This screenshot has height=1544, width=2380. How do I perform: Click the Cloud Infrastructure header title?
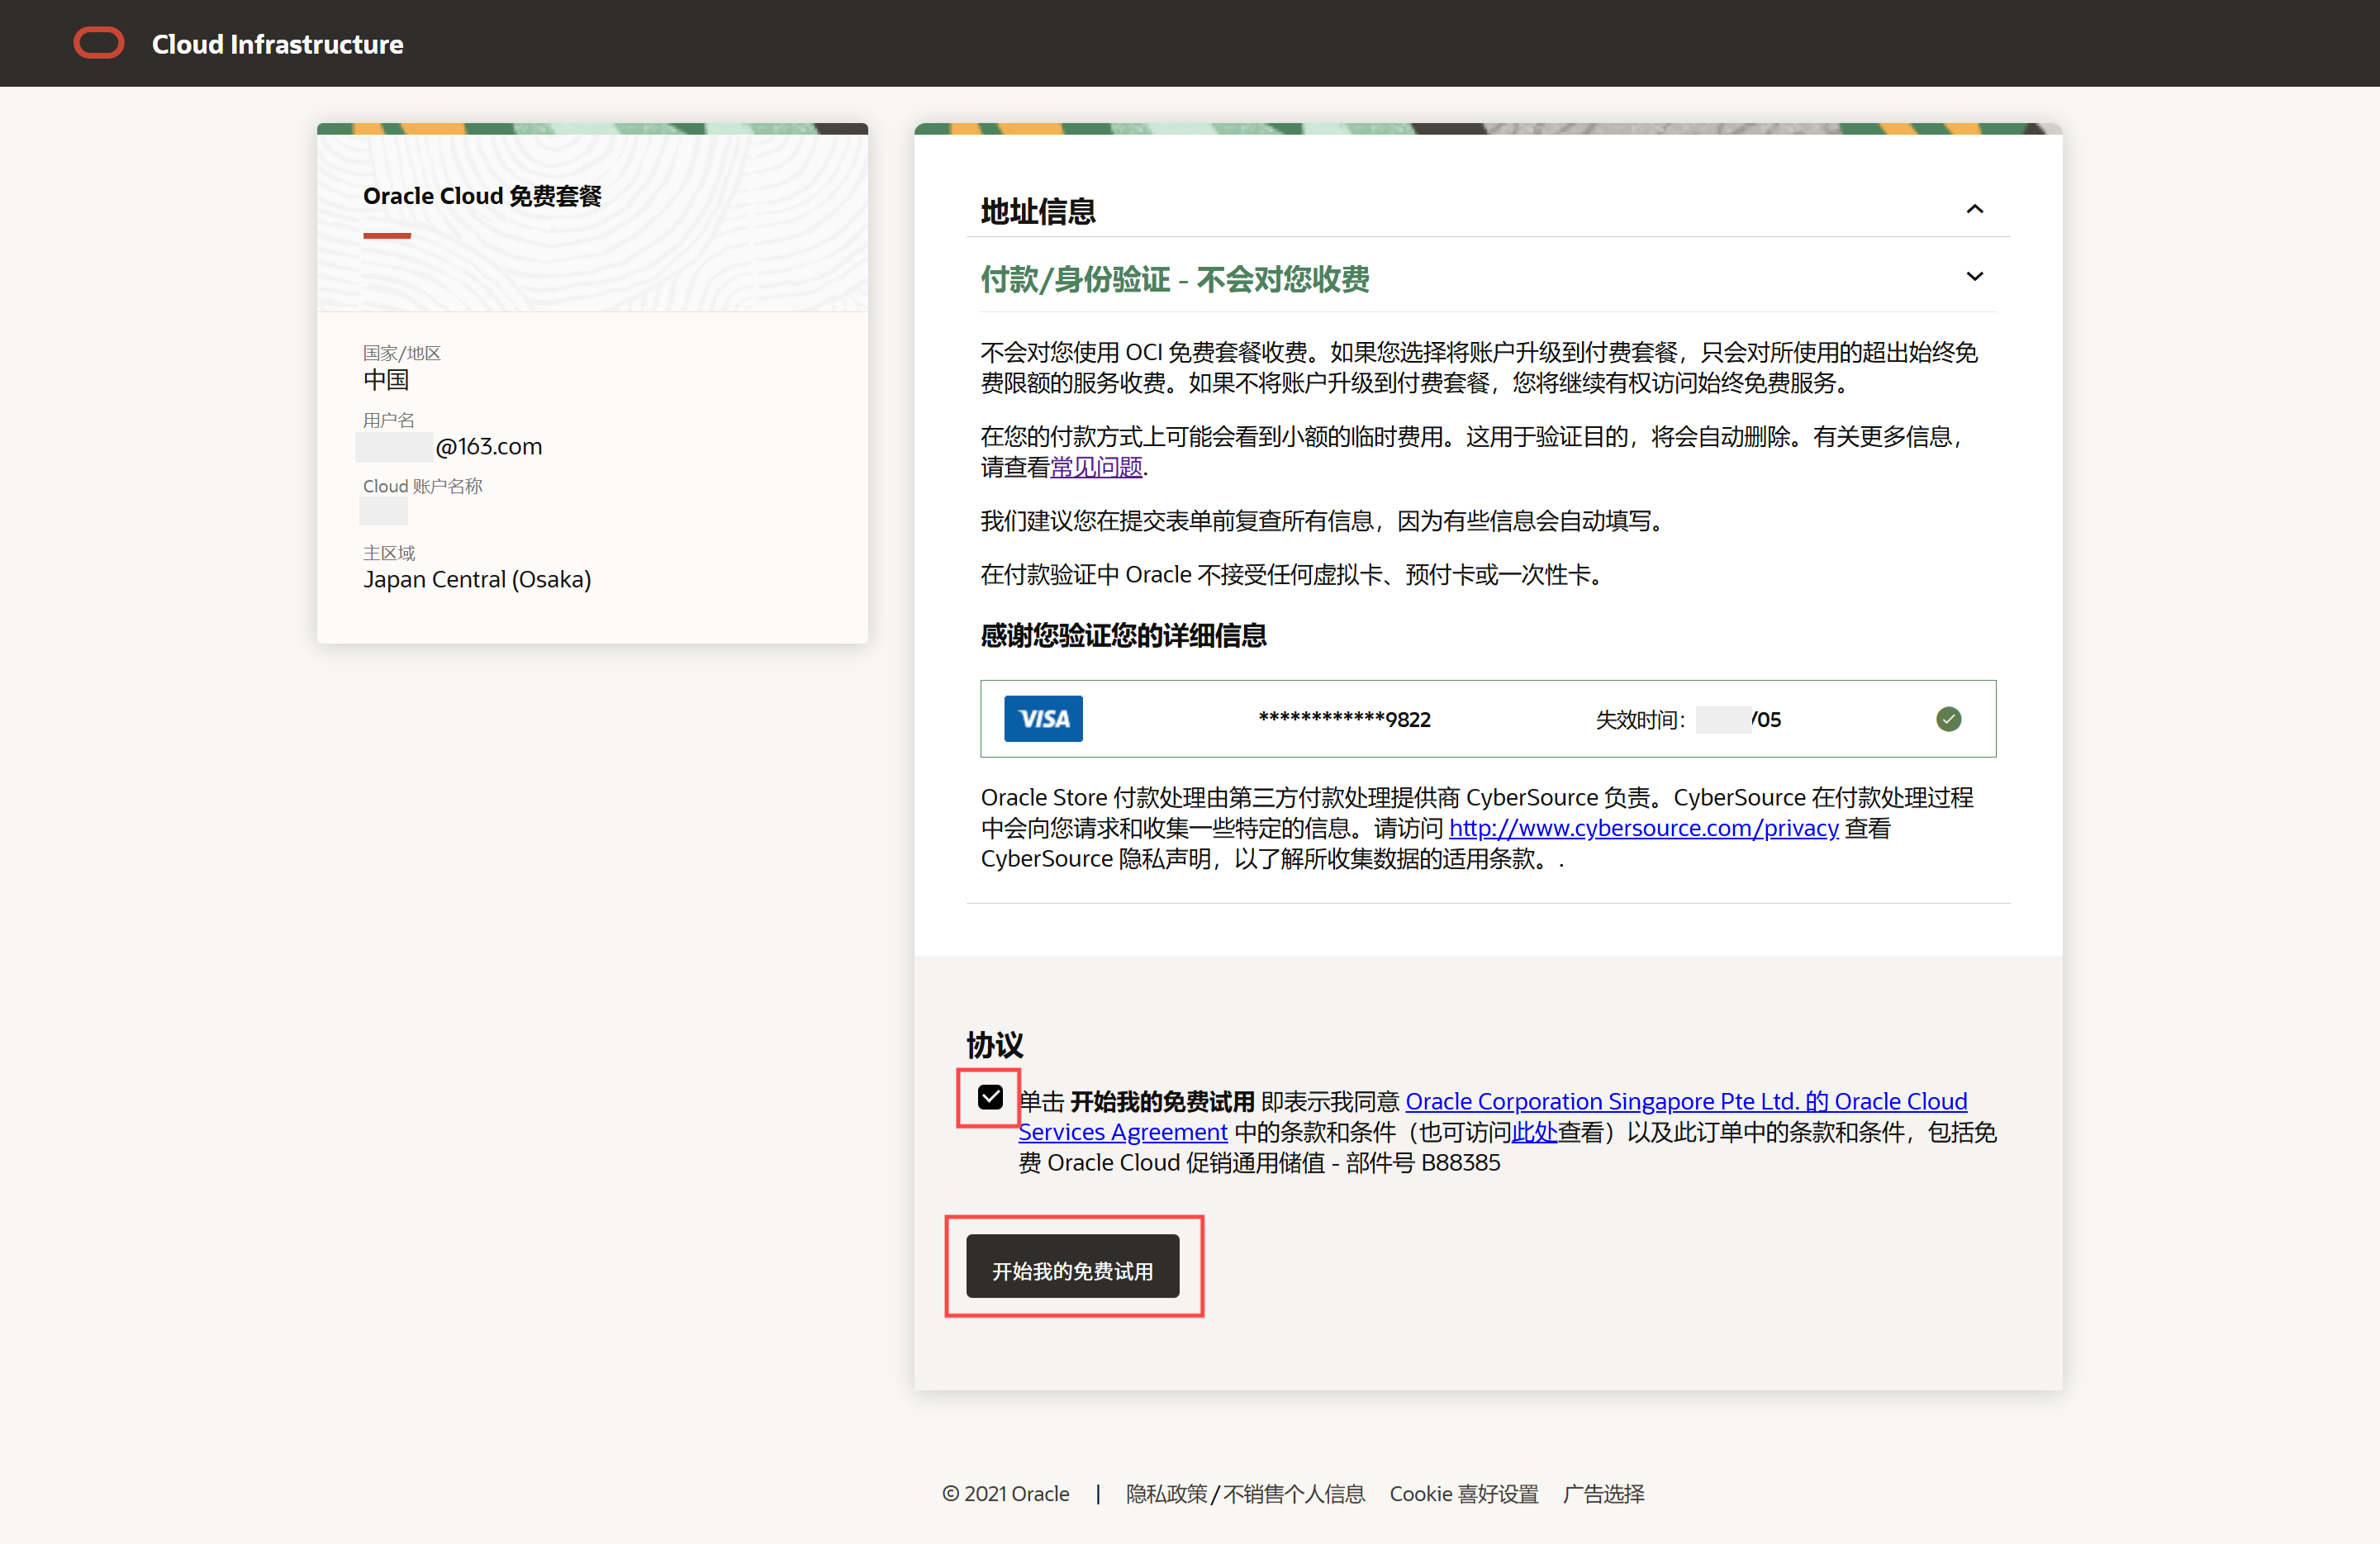[277, 44]
